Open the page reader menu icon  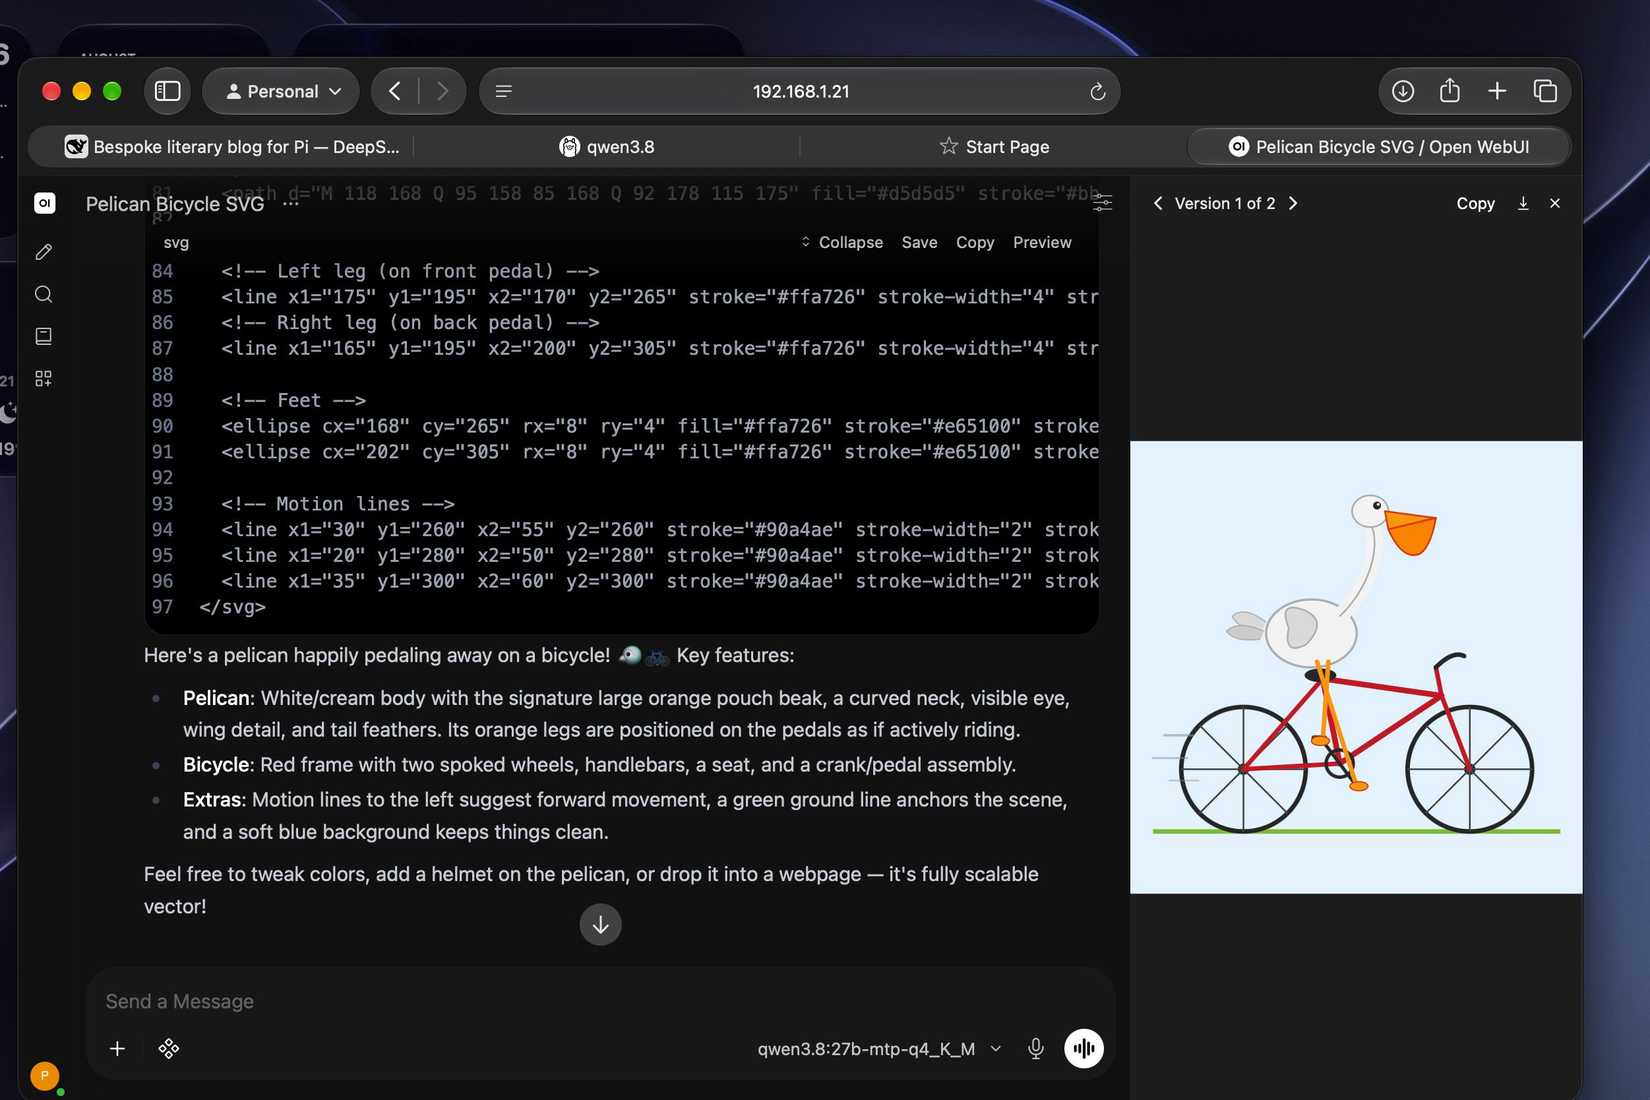click(504, 91)
